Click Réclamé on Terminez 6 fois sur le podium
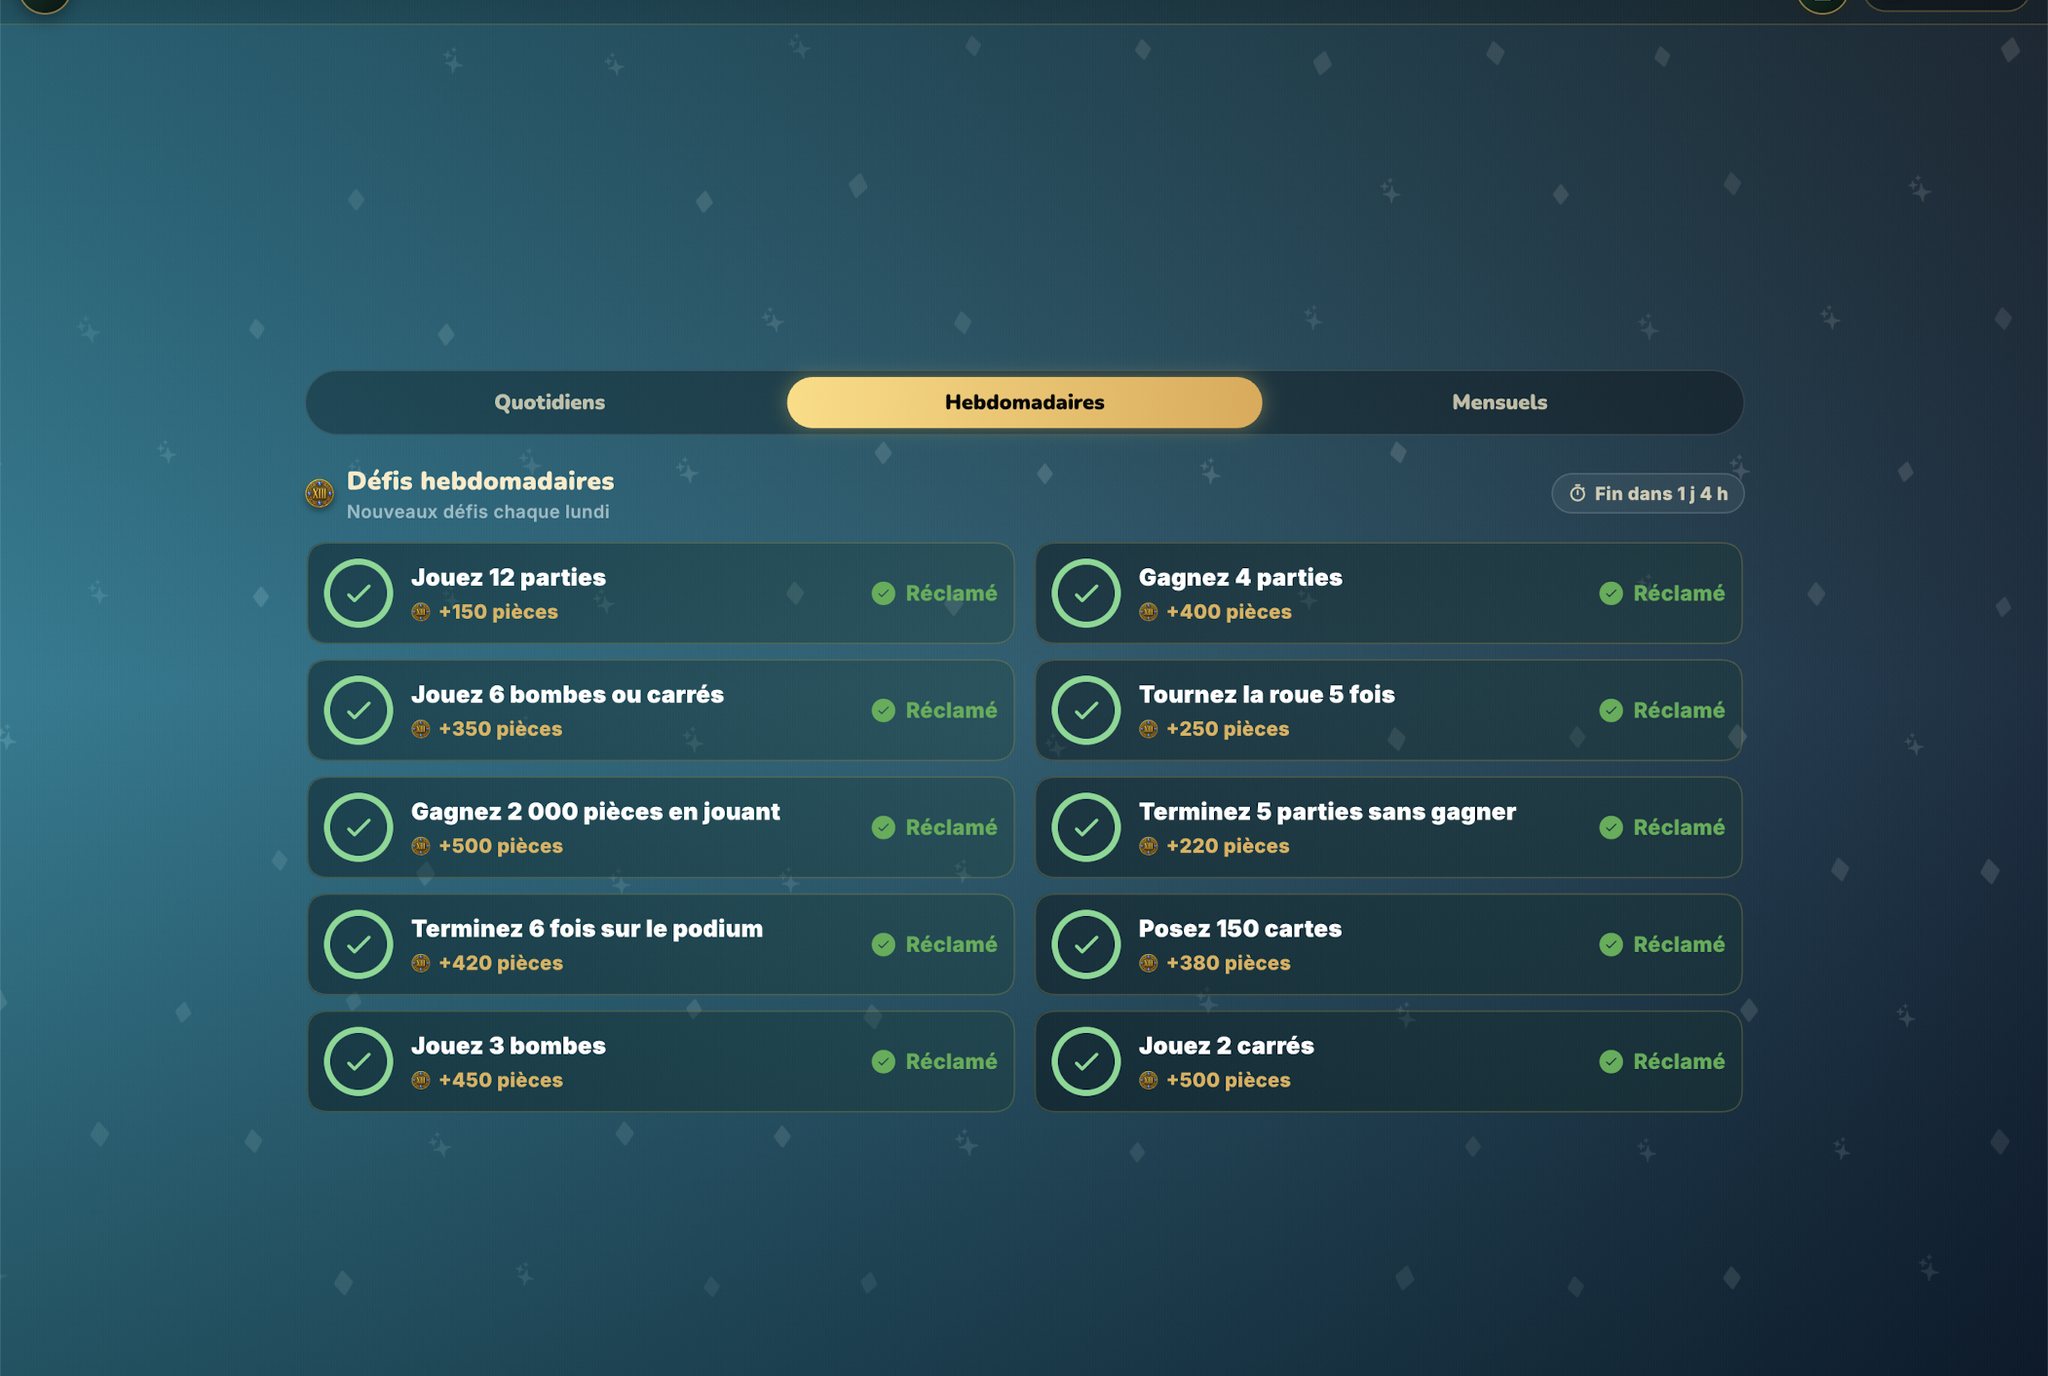 (934, 944)
